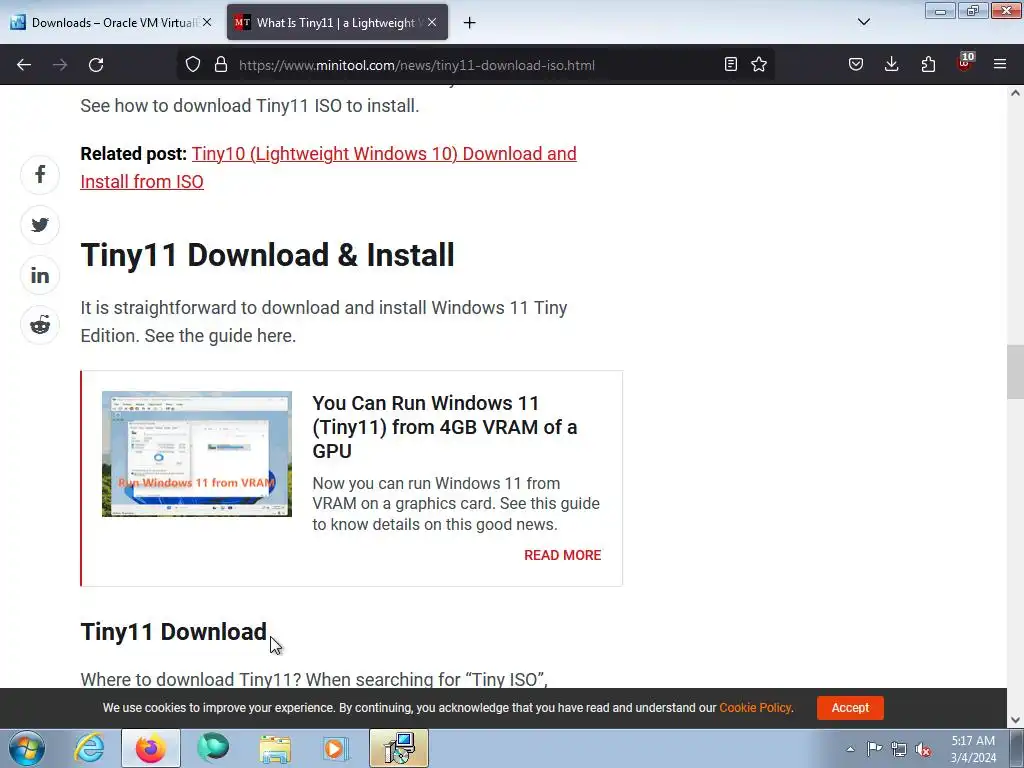The width and height of the screenshot is (1024, 768).
Task: Select the installer setup taskbar item
Action: (399, 748)
